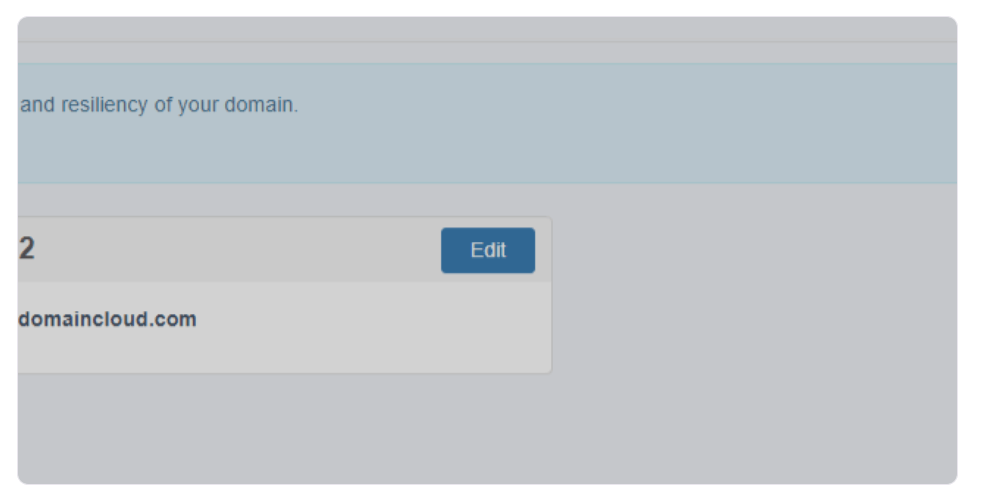Click the card body below domaincloud.com

click(x=285, y=351)
